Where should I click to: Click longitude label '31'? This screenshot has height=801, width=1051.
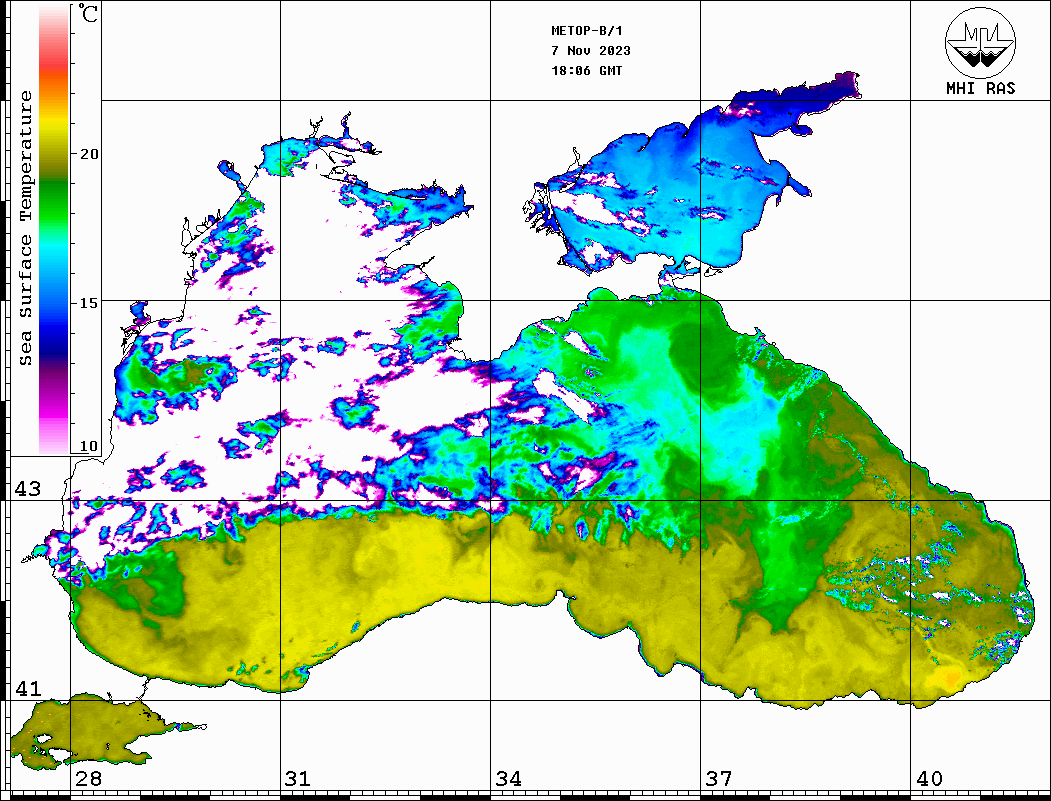(298, 779)
